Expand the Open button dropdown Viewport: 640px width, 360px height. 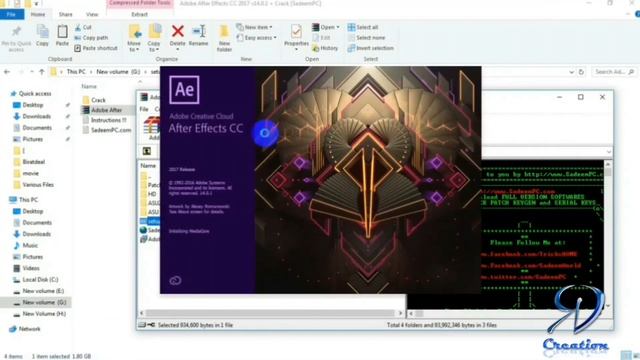point(338,27)
